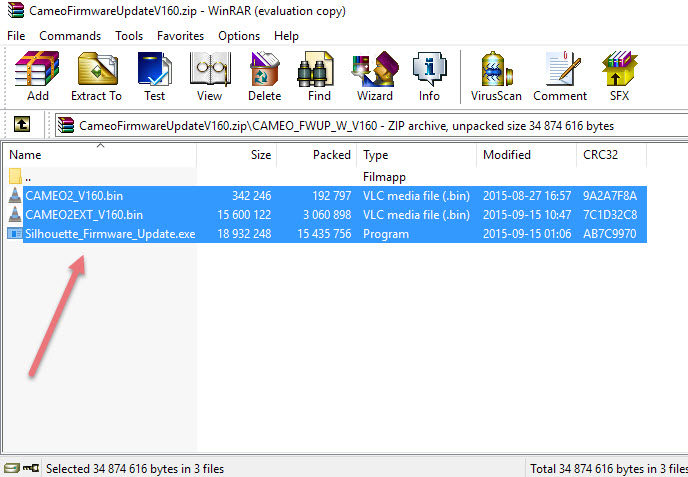Image resolution: width=688 pixels, height=477 pixels.
Task: Click the key icon in status bar
Action: [31, 468]
